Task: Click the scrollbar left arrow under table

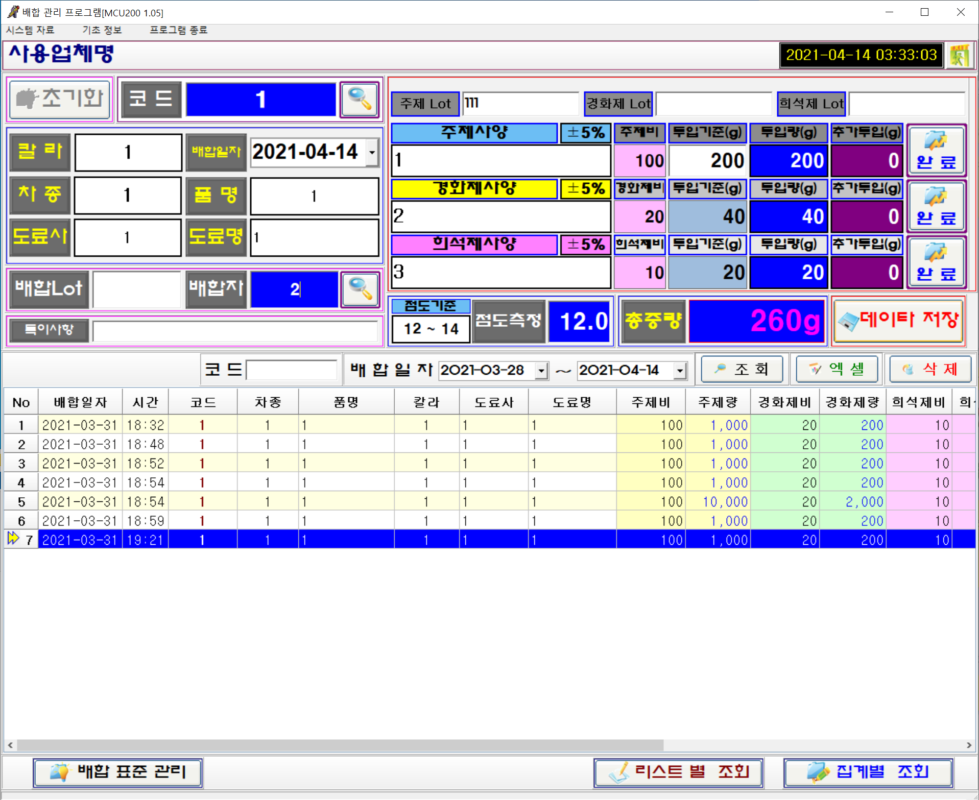Action: click(9, 745)
